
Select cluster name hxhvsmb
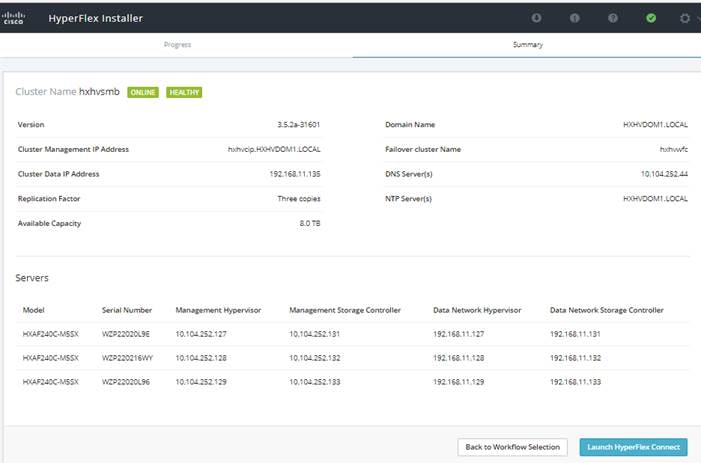pyautogui.click(x=99, y=92)
